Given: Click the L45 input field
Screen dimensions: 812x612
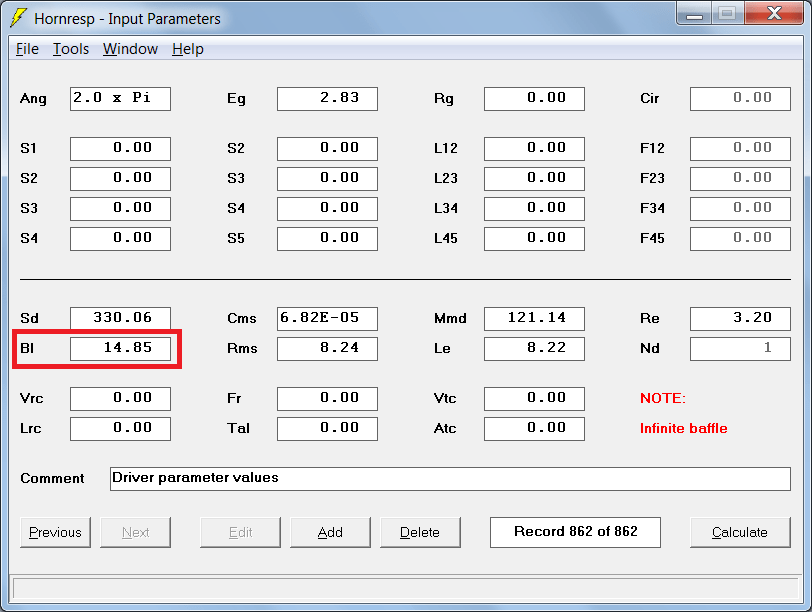Looking at the screenshot, I should 534,239.
